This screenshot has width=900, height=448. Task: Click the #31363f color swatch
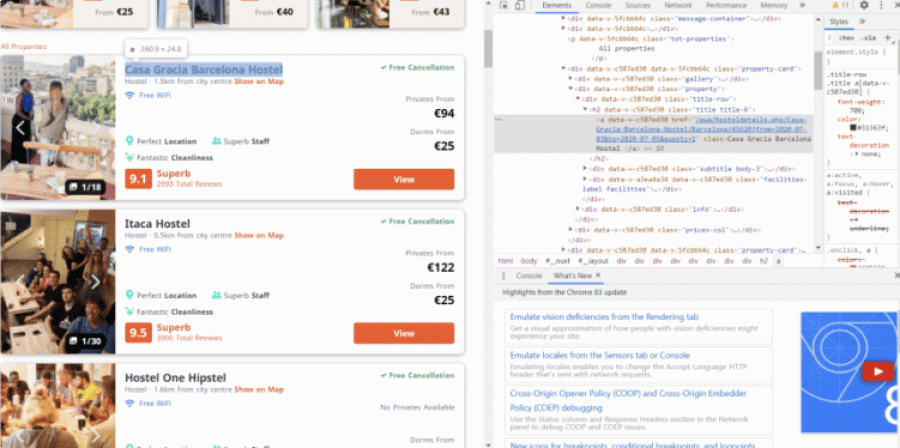(x=853, y=127)
